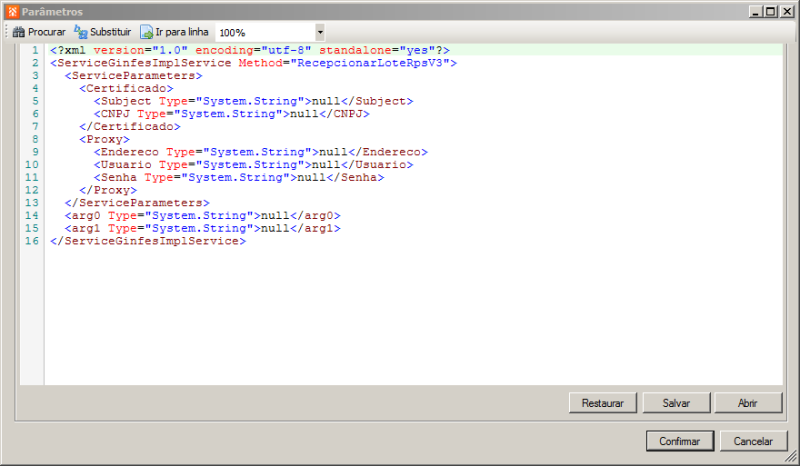Click the xml version declaration line

click(250, 50)
